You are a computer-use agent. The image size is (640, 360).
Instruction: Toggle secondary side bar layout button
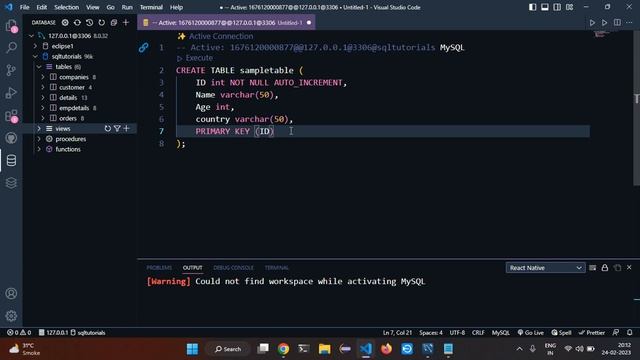(x=557, y=7)
